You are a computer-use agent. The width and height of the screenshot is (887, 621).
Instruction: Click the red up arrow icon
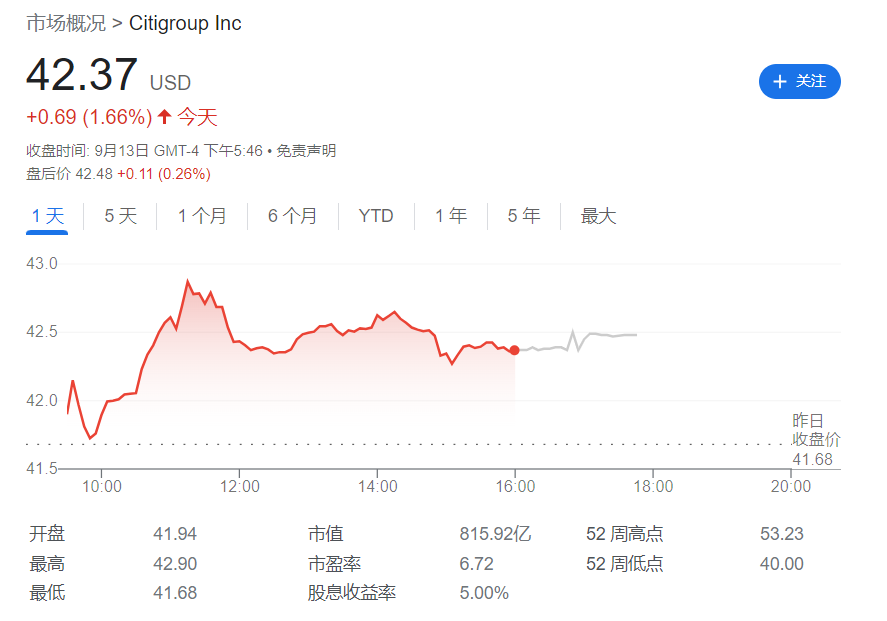tap(164, 117)
